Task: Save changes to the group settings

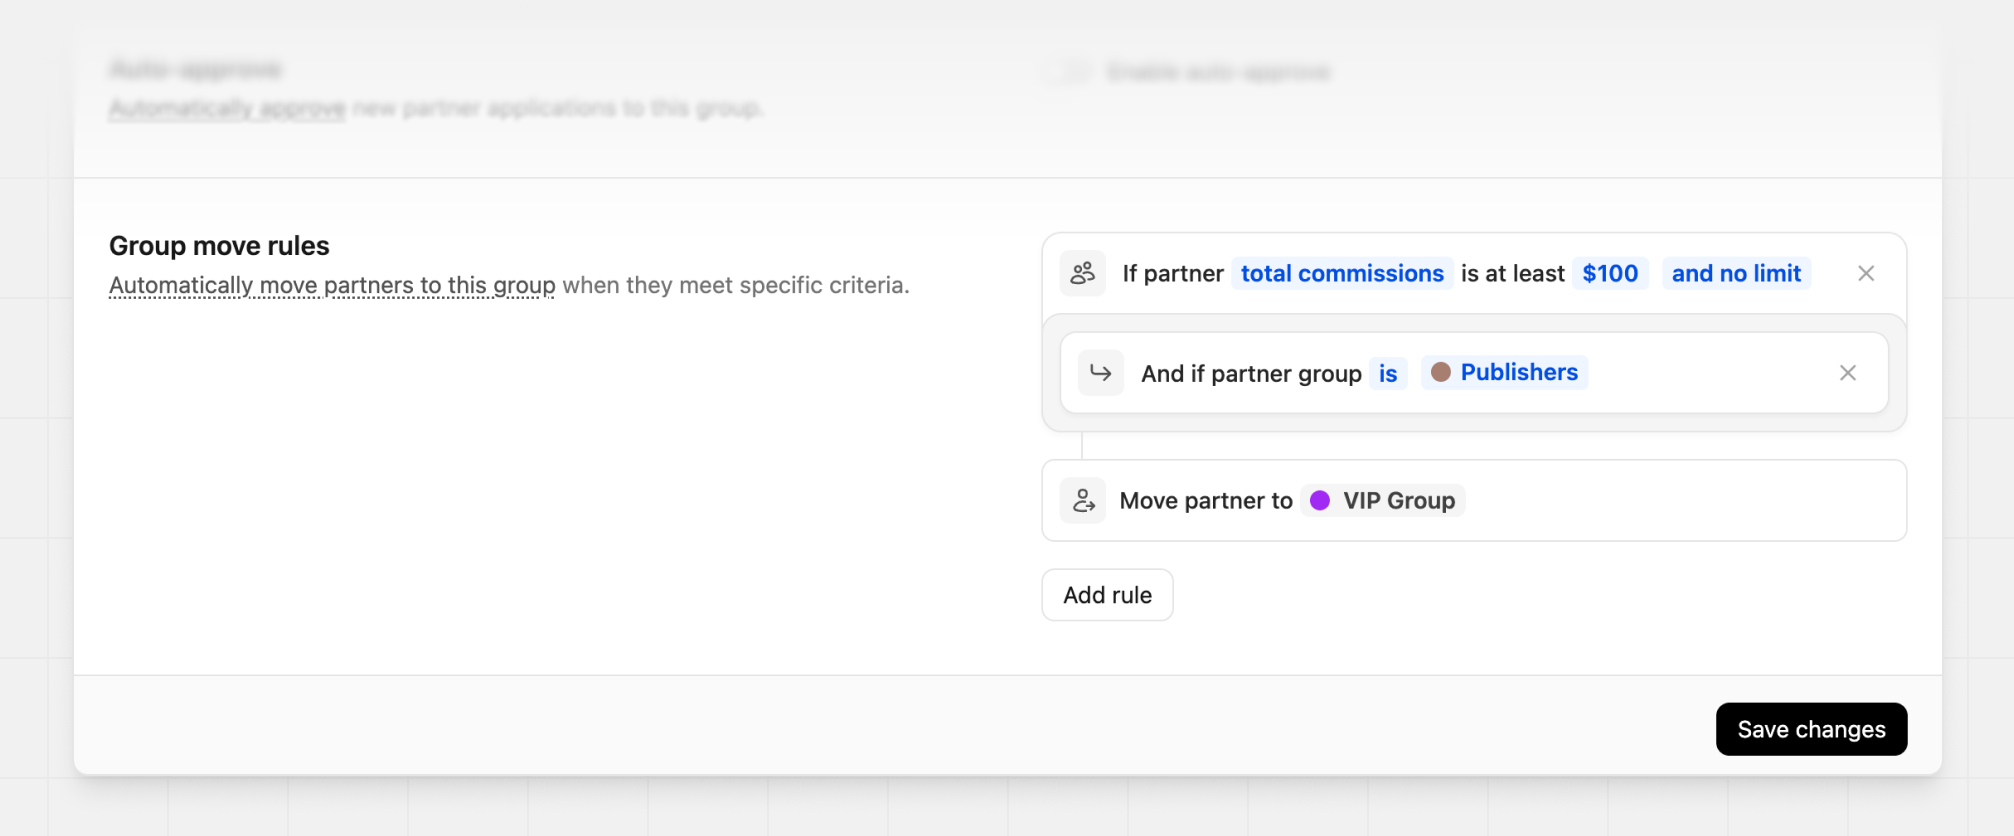Action: coord(1811,729)
